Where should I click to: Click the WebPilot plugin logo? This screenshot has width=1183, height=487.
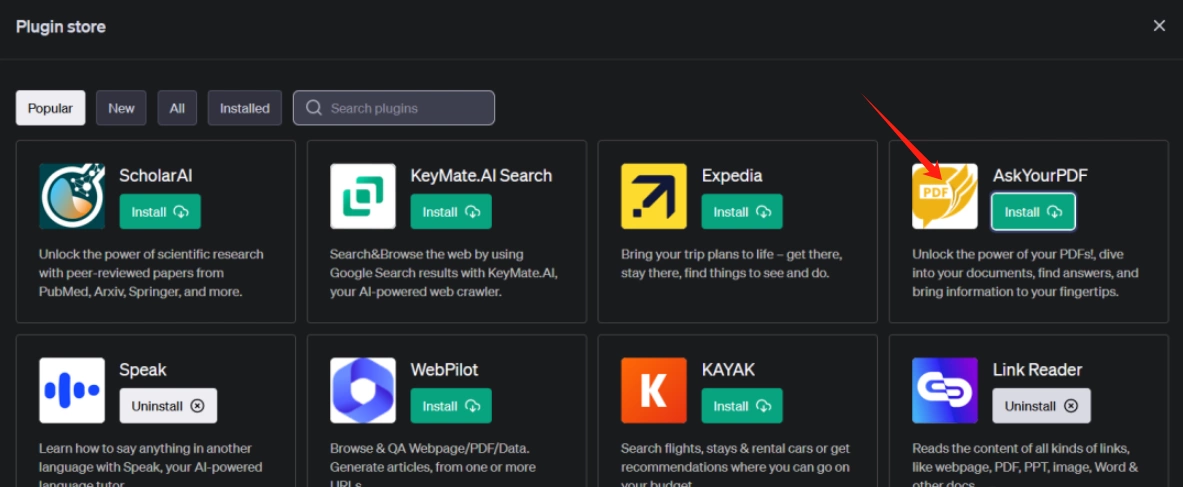pos(363,390)
